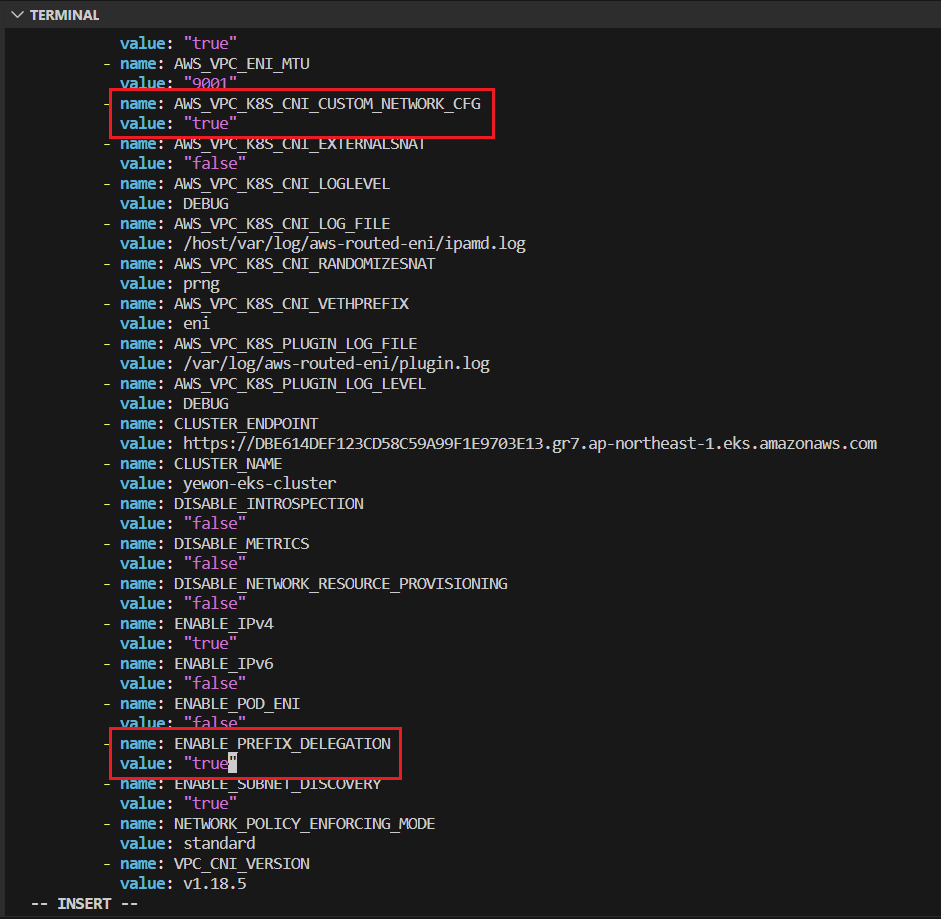Click "false" value under ENABLE_IPv6

pyautogui.click(x=214, y=684)
